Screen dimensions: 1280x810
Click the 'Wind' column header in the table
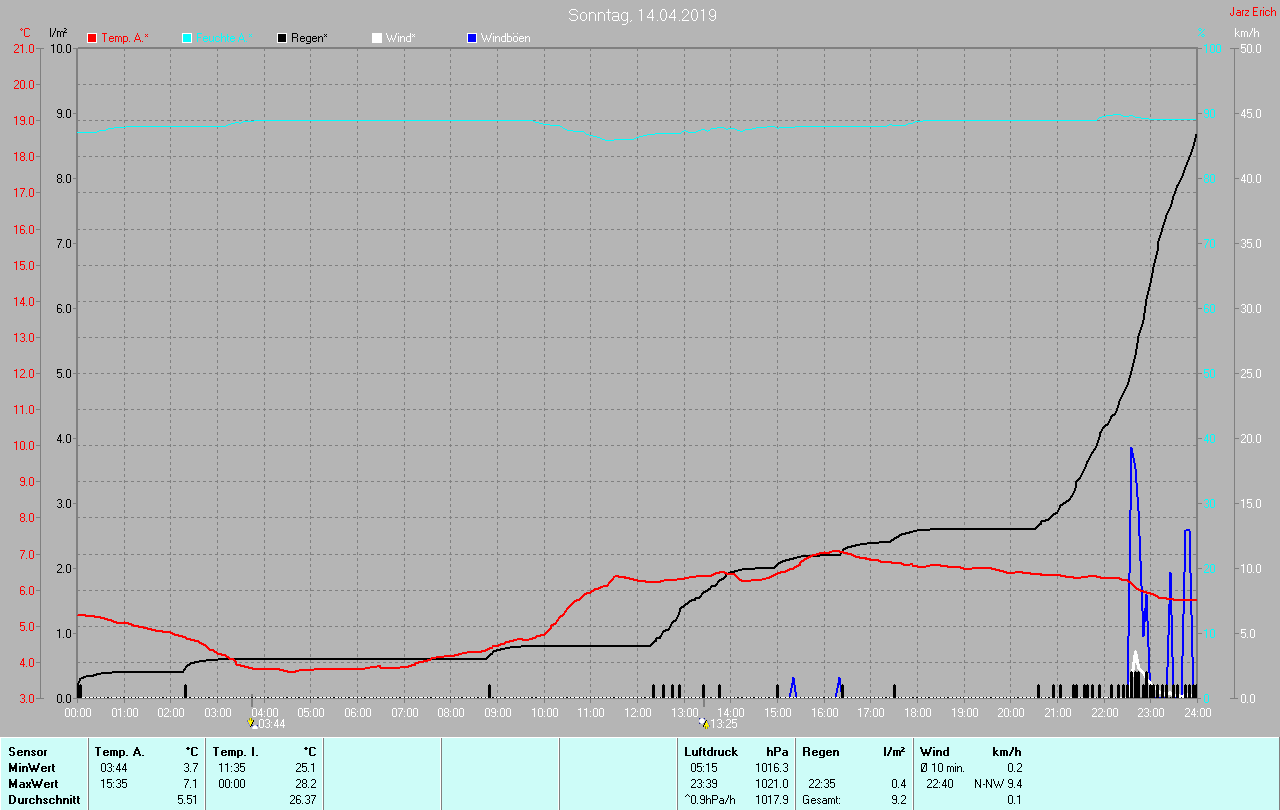935,752
